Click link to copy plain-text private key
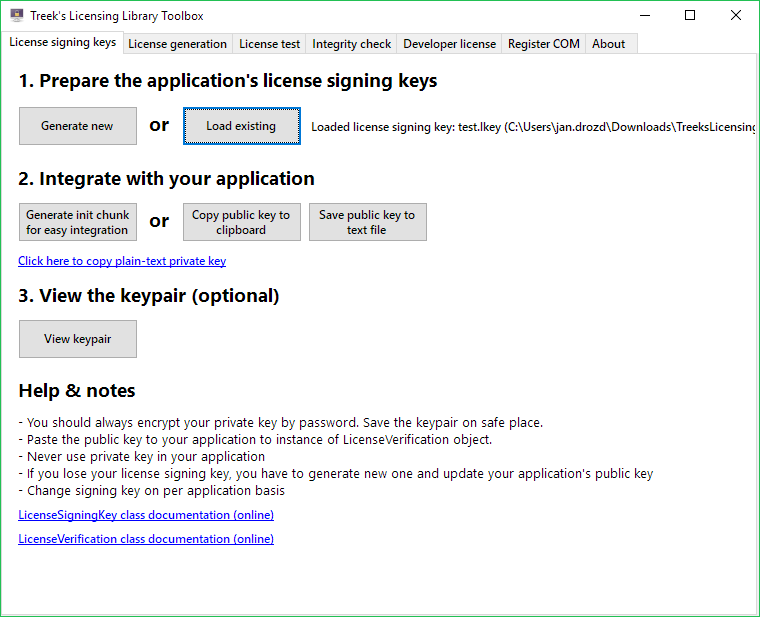Screen dimensions: 760x617 pos(122,261)
